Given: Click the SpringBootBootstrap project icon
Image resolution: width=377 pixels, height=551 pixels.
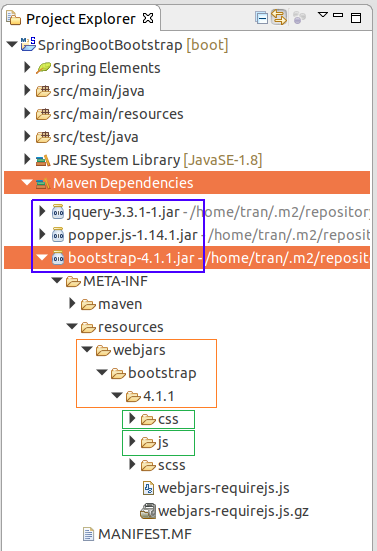Looking at the screenshot, I should click(x=28, y=44).
